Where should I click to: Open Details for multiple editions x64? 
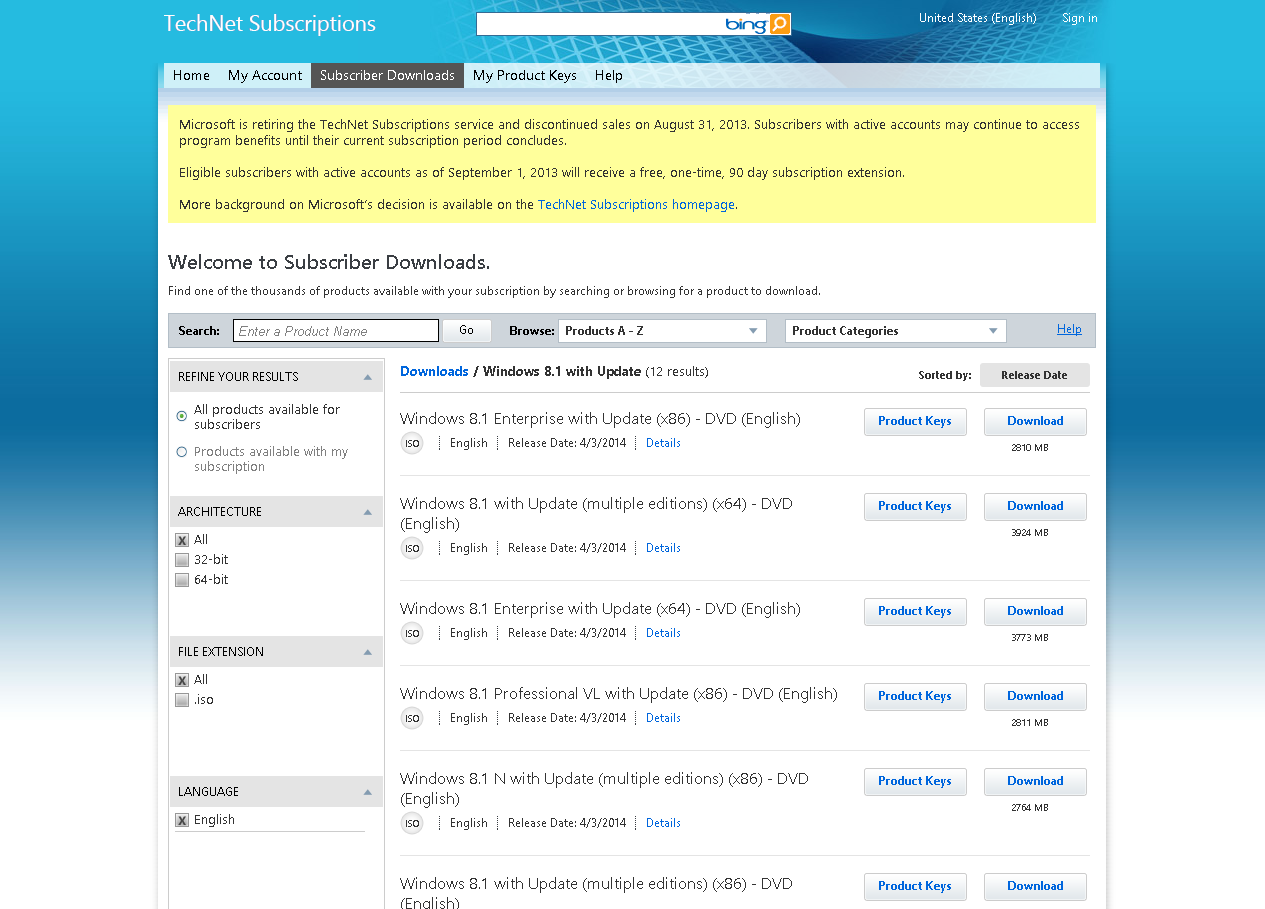[x=663, y=548]
